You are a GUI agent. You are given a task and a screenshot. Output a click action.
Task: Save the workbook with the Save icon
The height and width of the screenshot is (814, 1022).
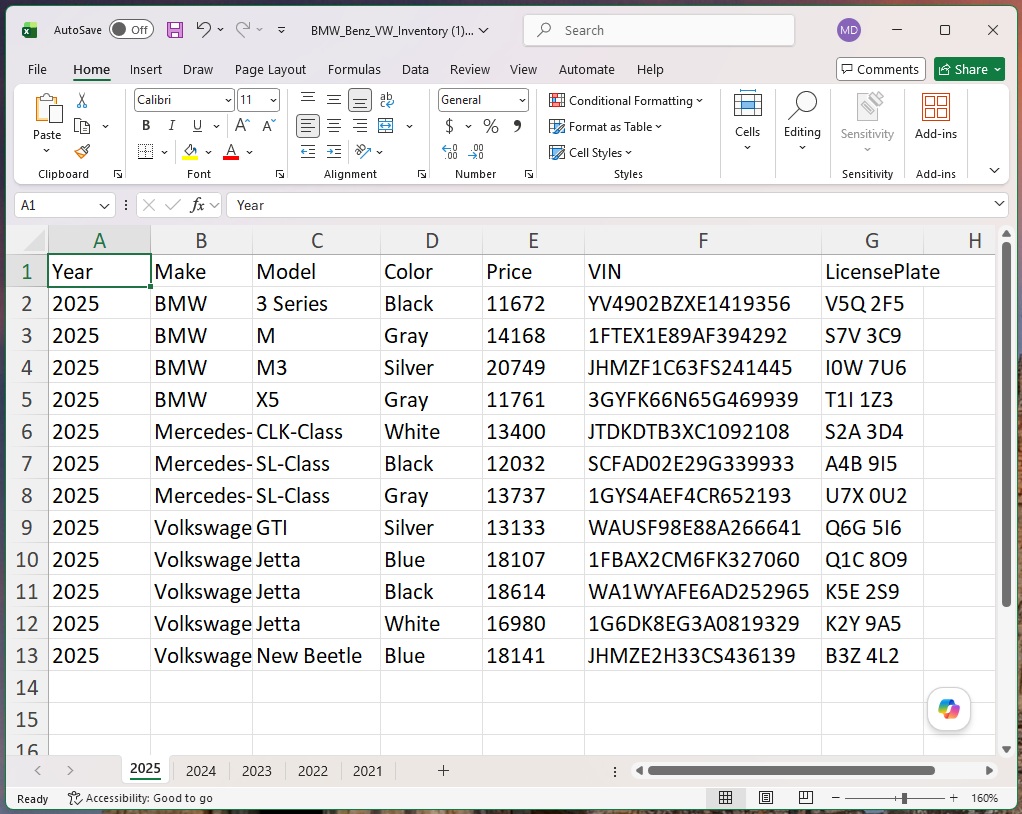click(x=175, y=30)
